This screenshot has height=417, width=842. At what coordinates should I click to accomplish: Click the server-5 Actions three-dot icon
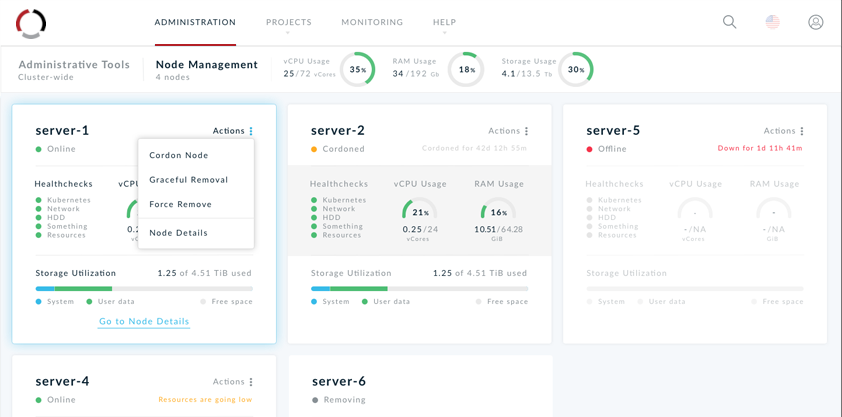tap(802, 131)
